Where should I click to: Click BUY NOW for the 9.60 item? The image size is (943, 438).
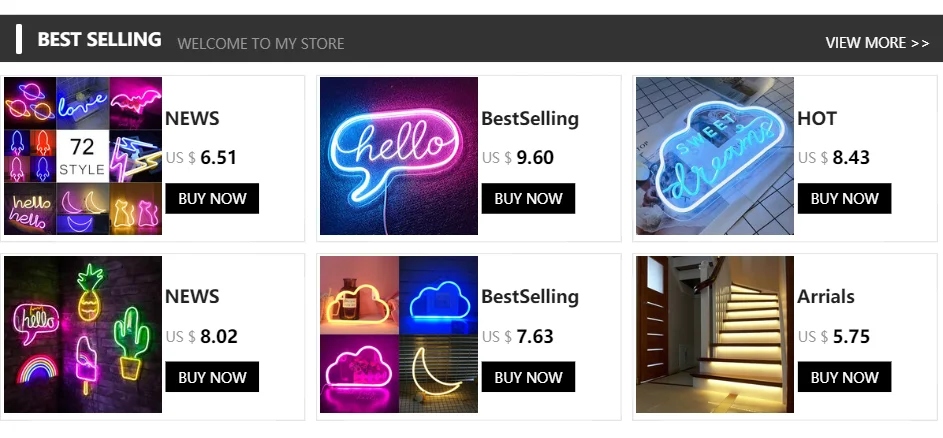[x=528, y=199]
